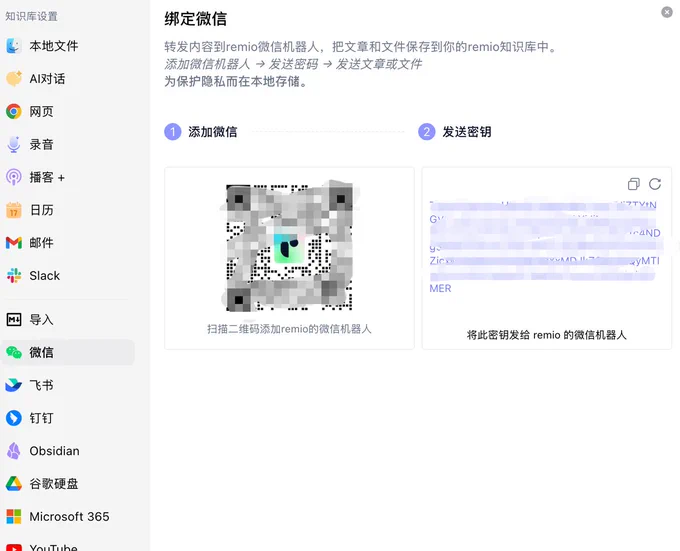Close the 绑定微信 settings dialog
The image size is (680, 551).
click(667, 12)
